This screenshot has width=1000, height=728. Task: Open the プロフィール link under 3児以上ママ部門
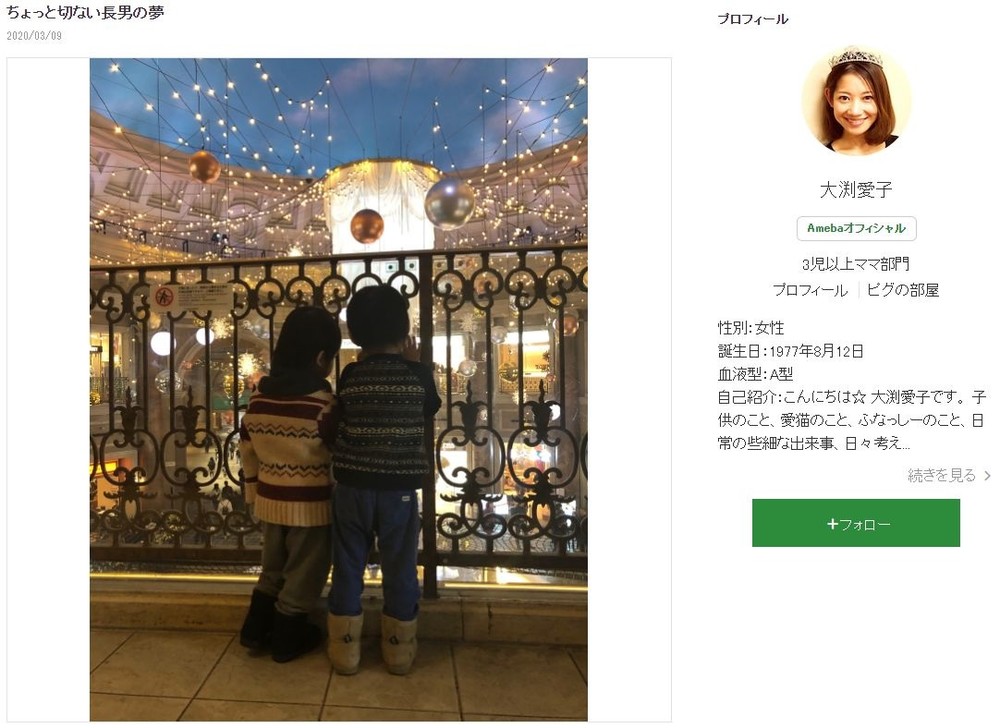(x=810, y=290)
